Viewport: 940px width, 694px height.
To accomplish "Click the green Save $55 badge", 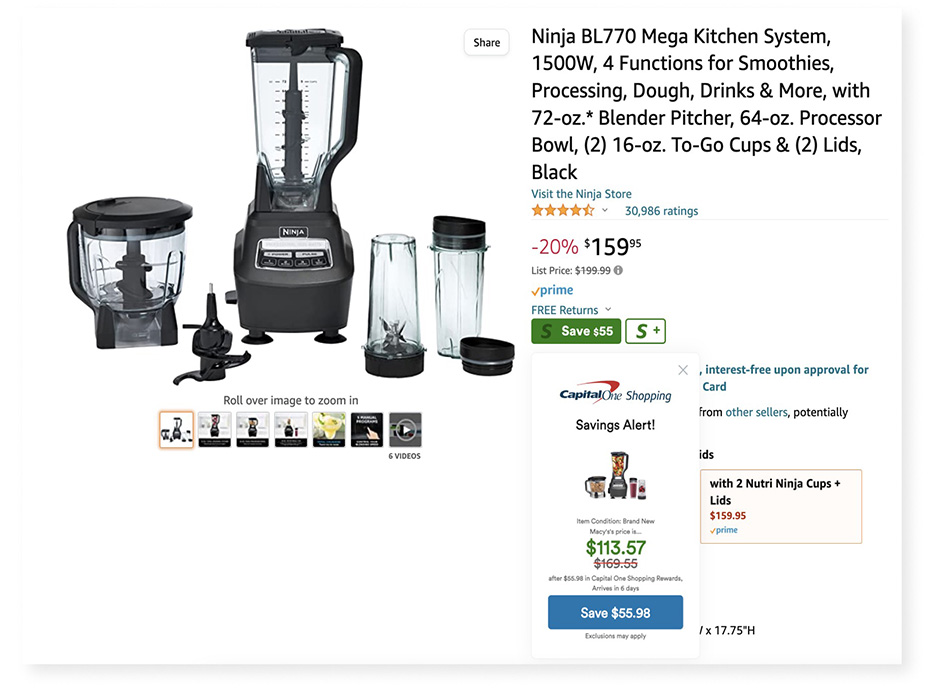I will [576, 331].
